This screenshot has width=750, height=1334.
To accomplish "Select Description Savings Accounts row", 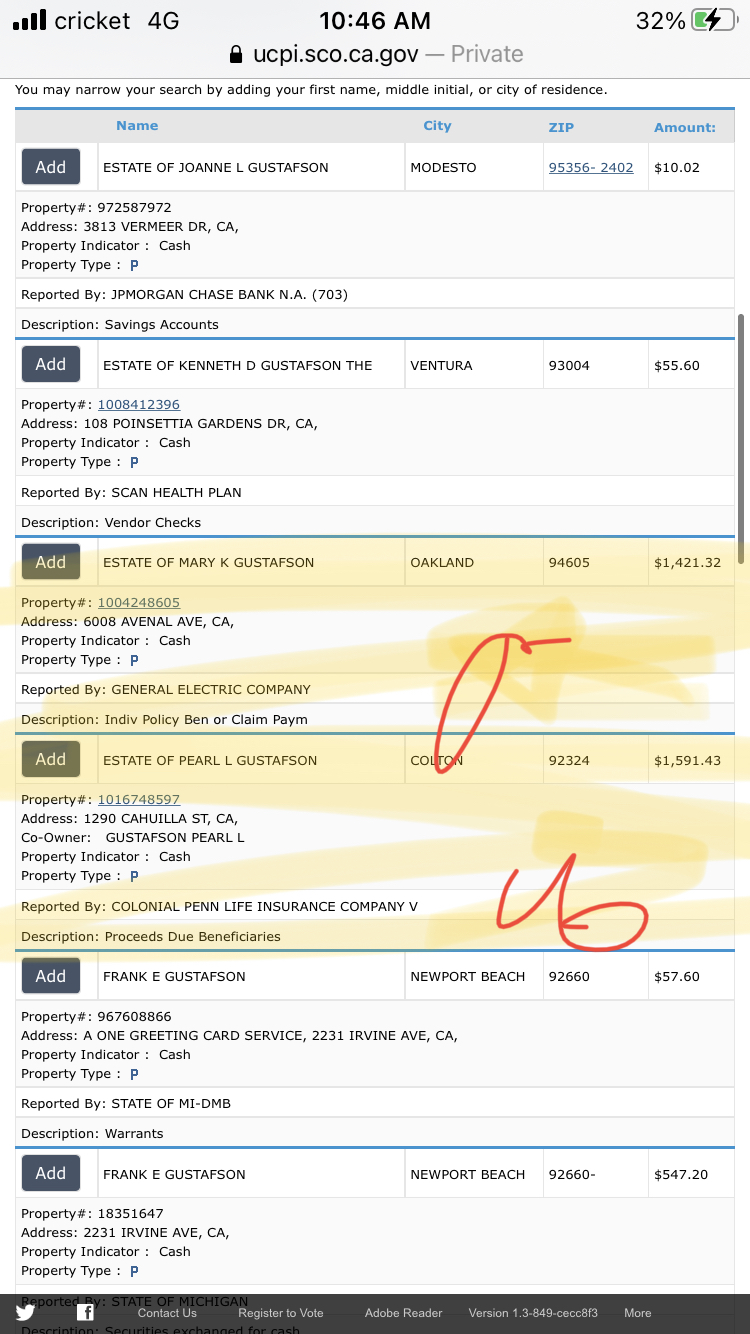I will [x=375, y=324].
